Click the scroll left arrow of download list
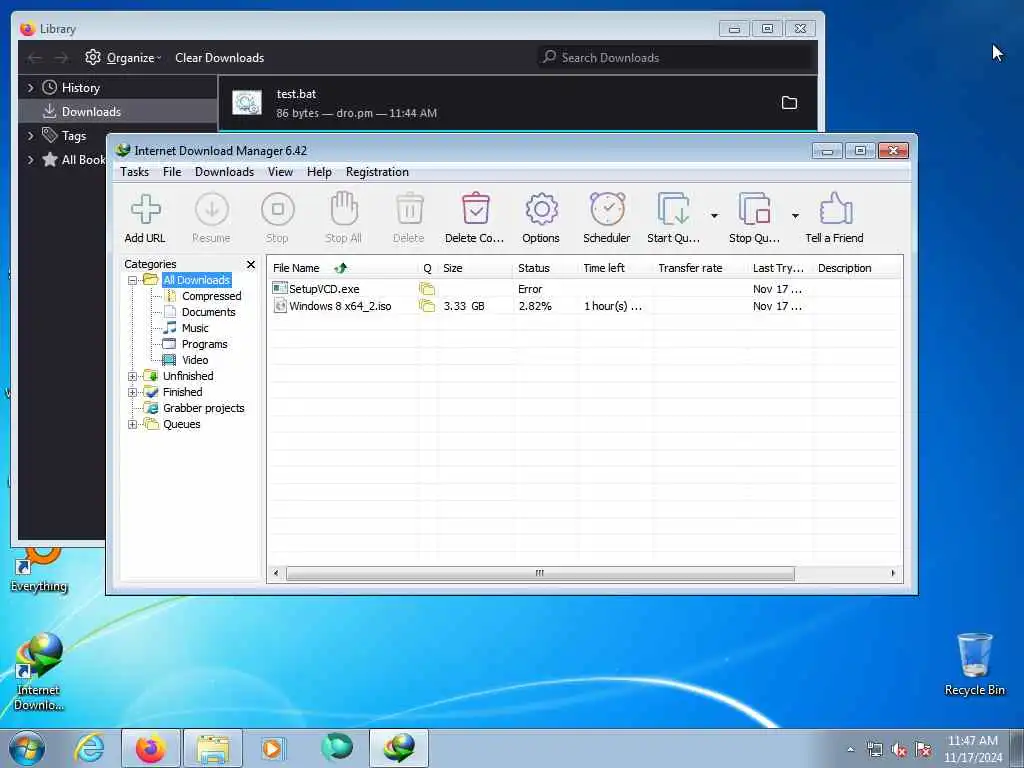 click(276, 573)
